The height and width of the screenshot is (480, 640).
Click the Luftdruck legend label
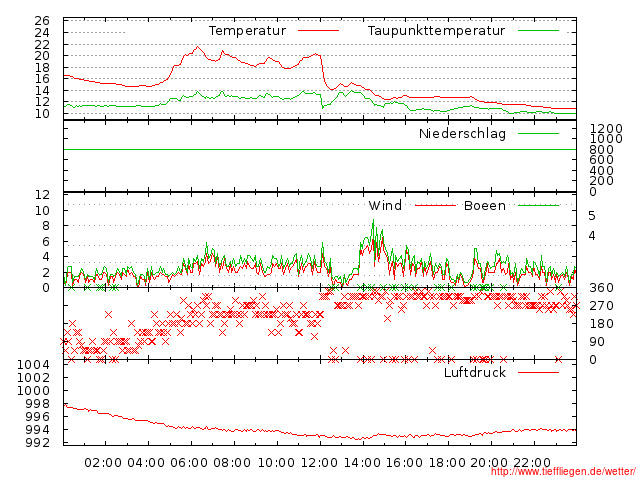pos(475,372)
